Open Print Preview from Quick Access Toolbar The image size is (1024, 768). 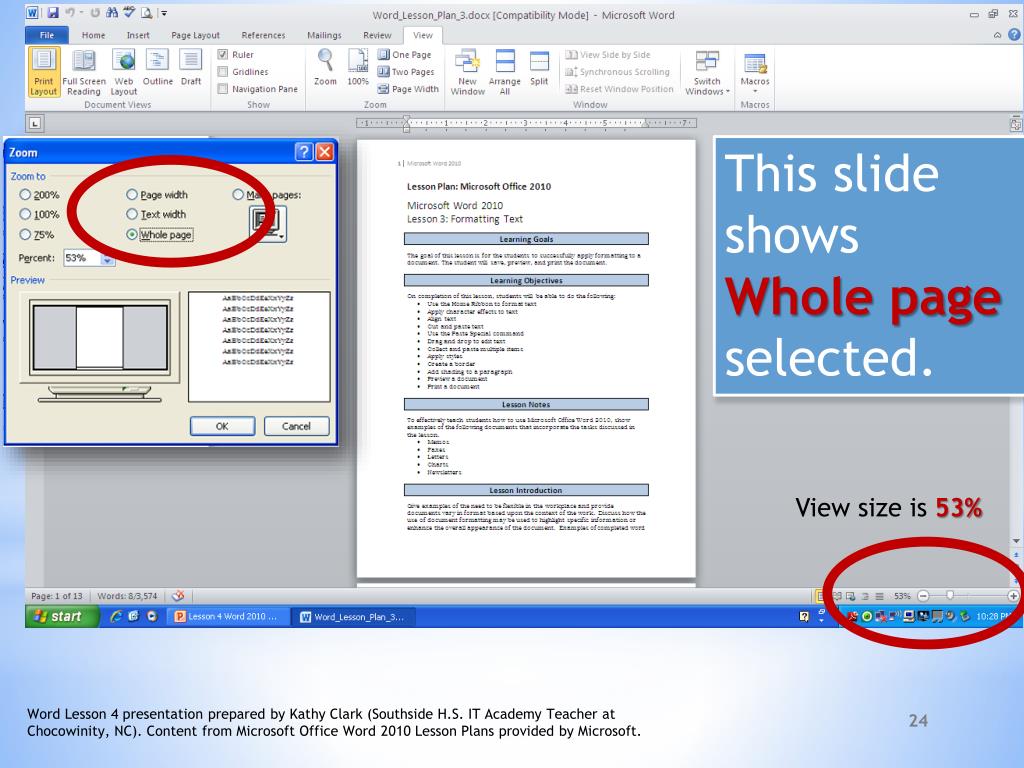click(x=146, y=13)
